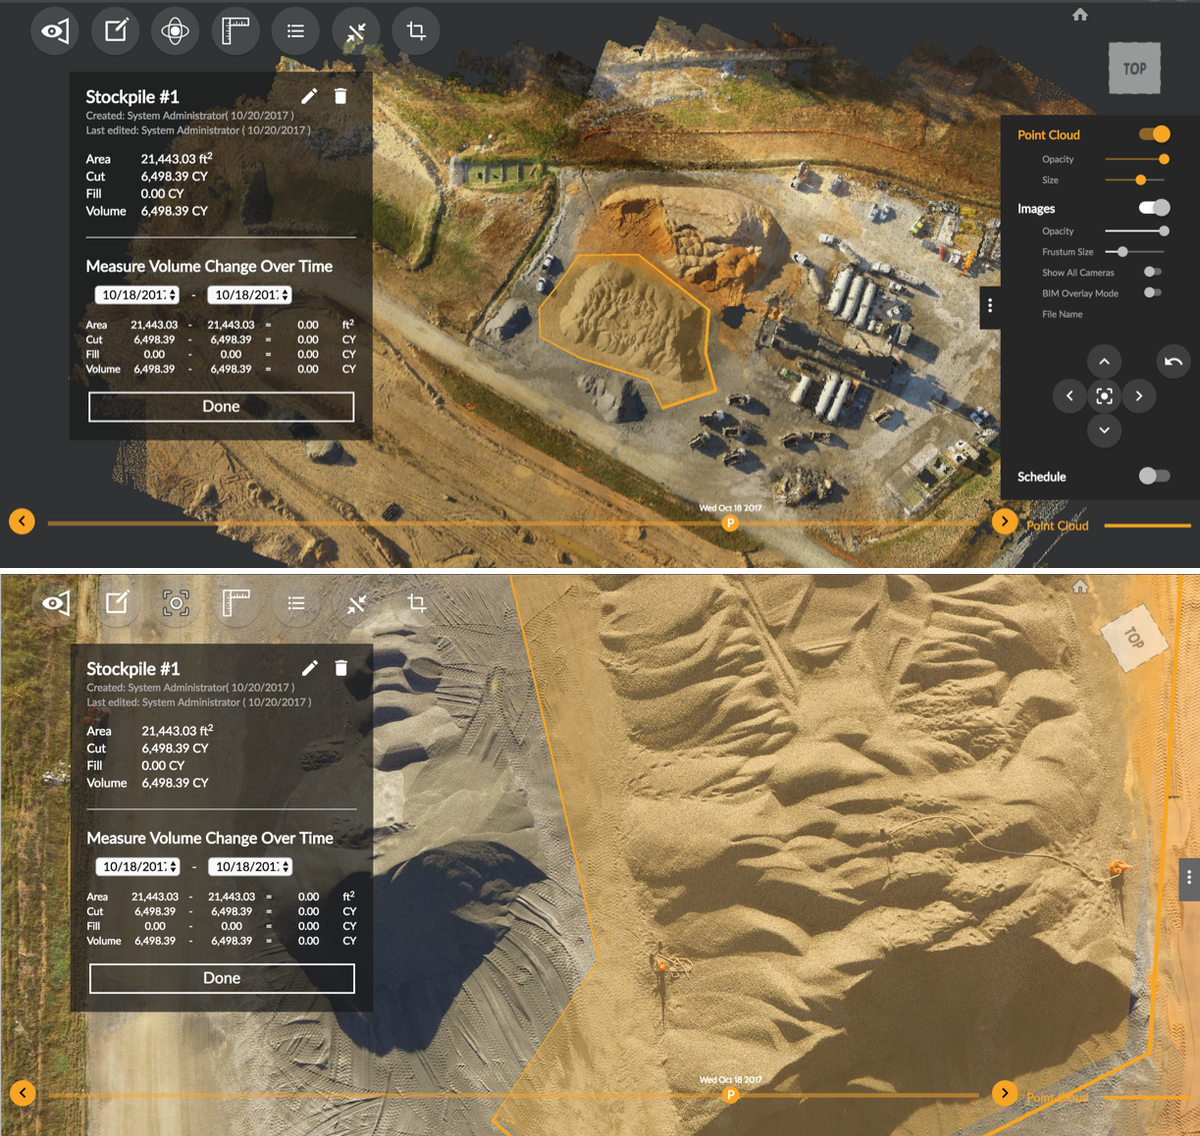Screen dimensions: 1200x1136
Task: Click the undo/reset view arrow icon
Action: [x=1173, y=361]
